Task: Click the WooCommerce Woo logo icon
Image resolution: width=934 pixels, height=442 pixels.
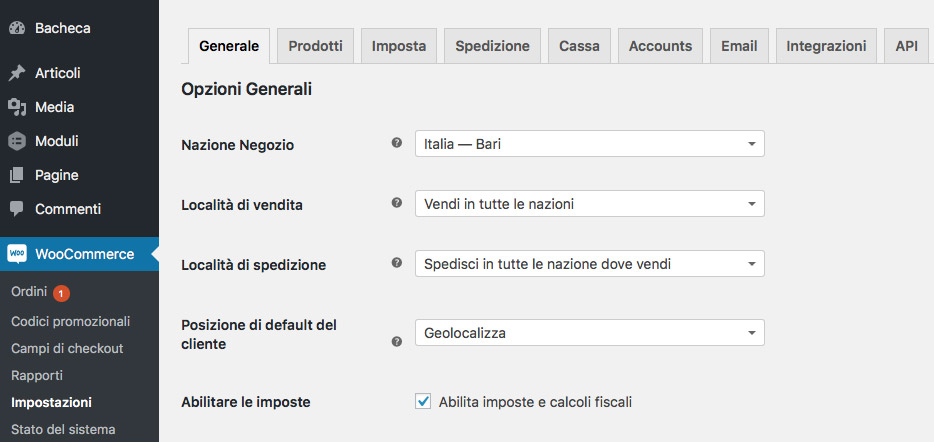Action: 17,254
